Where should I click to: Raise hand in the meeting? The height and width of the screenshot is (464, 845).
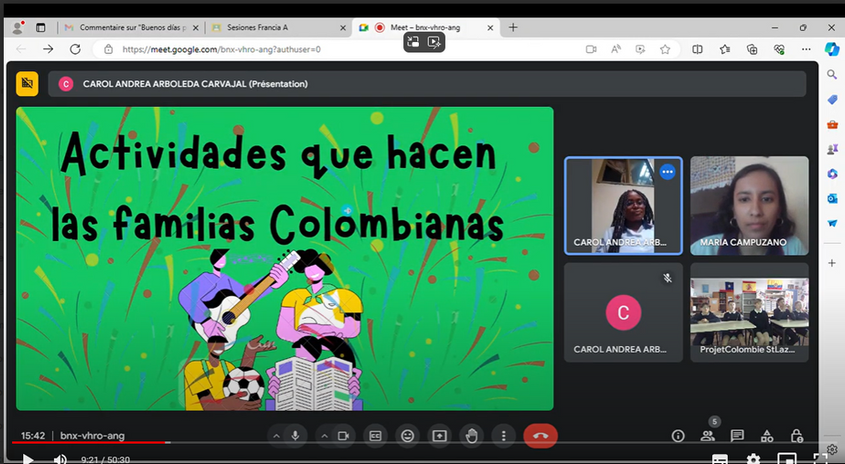[472, 436]
